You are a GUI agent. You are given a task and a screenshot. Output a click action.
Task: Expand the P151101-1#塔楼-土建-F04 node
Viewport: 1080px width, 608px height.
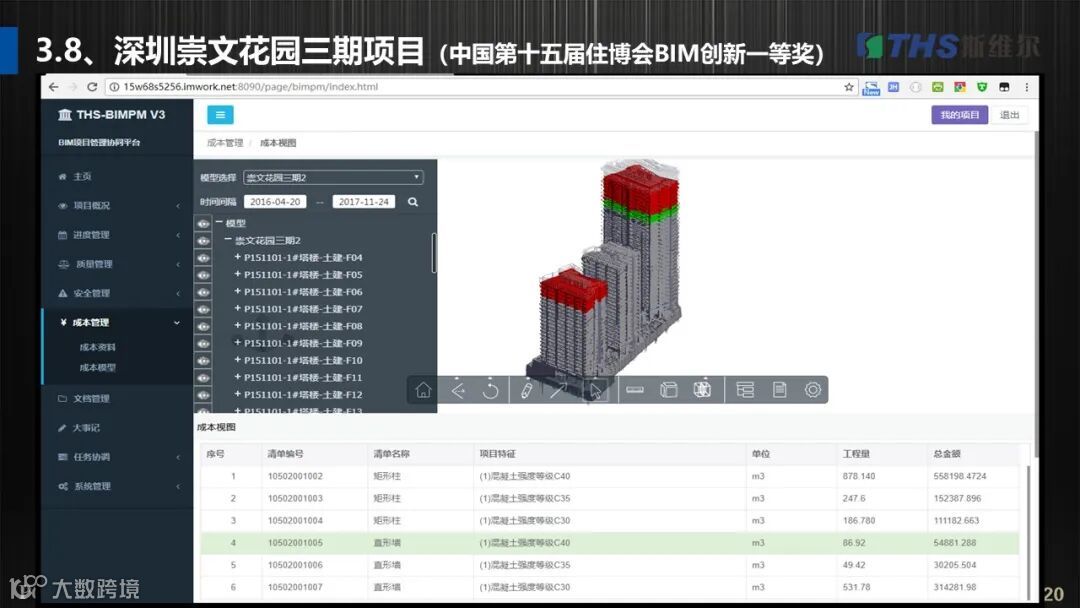click(x=238, y=257)
